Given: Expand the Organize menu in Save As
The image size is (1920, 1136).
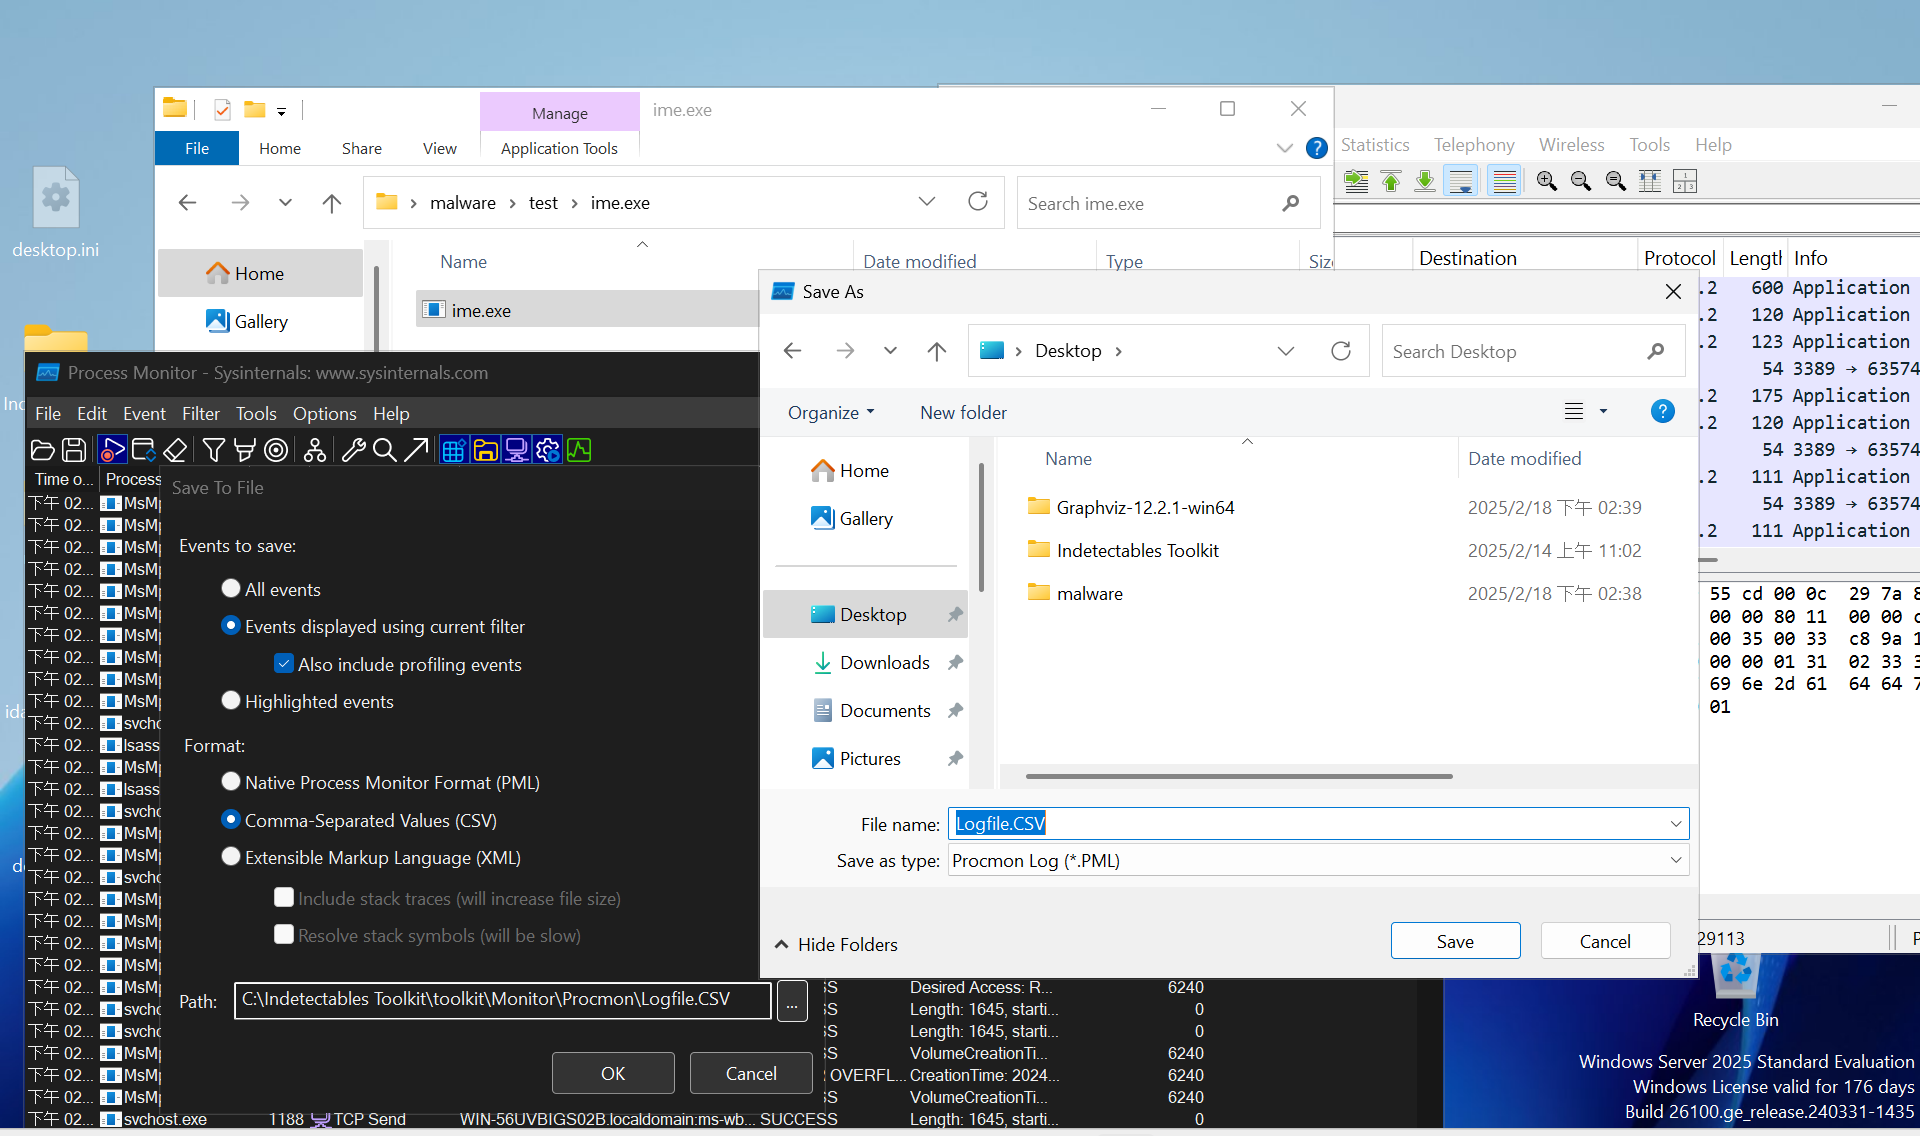Looking at the screenshot, I should [830, 412].
